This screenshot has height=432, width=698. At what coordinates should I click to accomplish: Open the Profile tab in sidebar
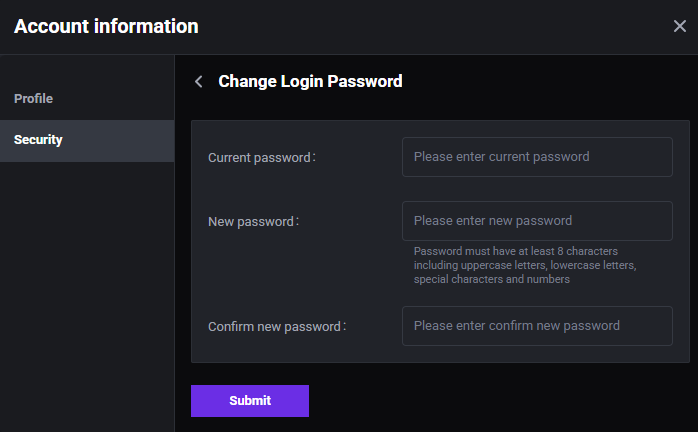(33, 99)
